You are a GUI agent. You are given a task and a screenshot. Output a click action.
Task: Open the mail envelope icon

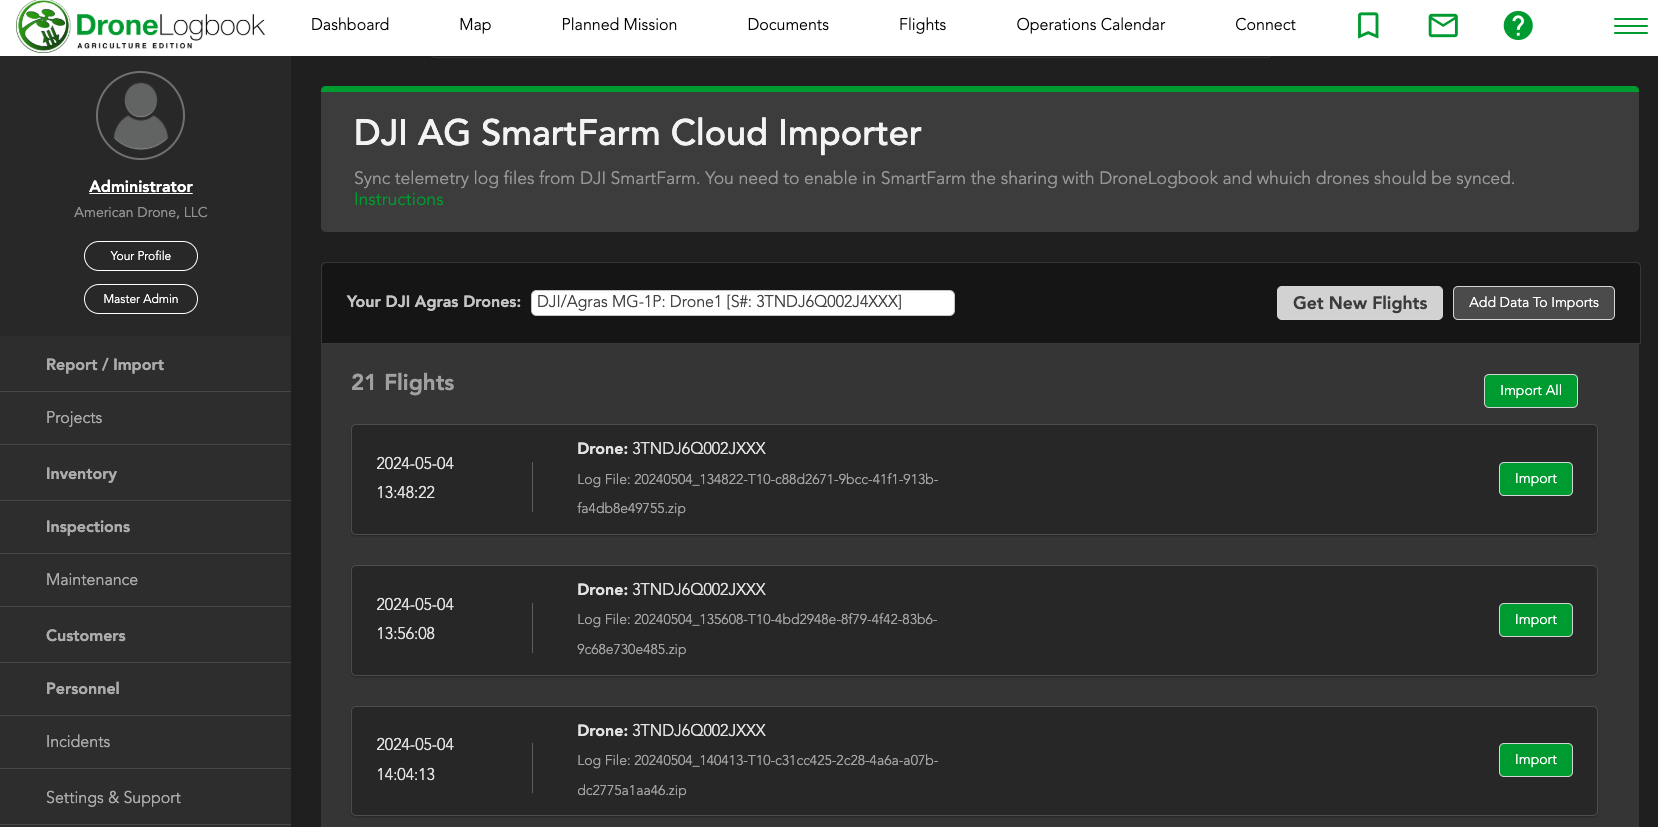point(1443,25)
